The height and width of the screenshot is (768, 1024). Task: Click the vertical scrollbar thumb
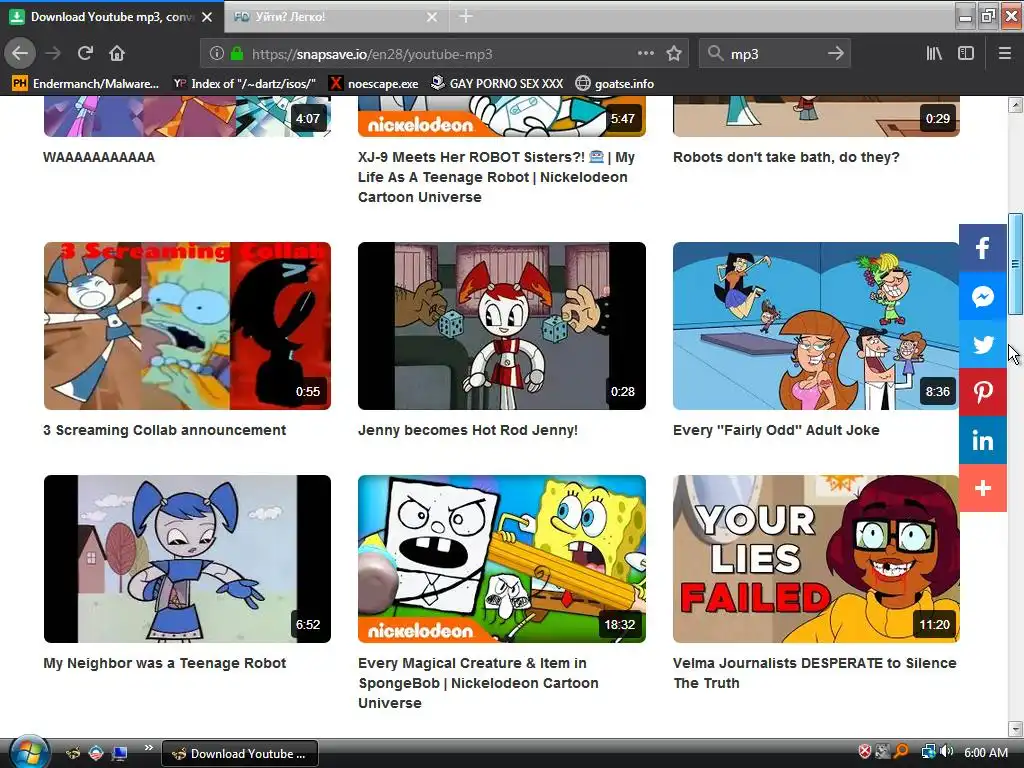(x=1016, y=264)
